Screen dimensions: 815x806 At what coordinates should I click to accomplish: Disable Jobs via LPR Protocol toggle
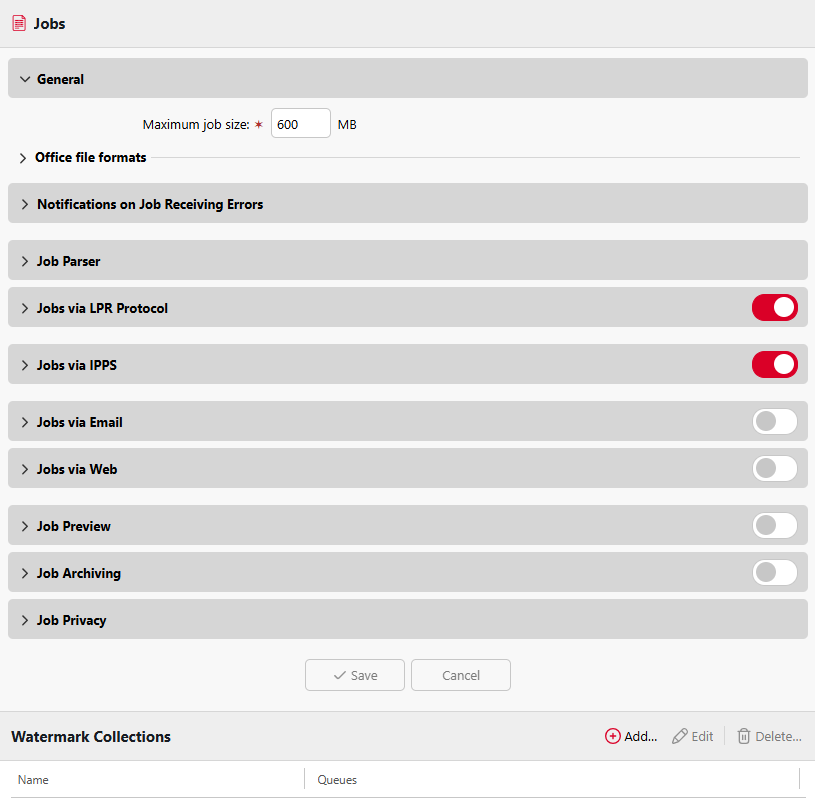[x=774, y=308]
